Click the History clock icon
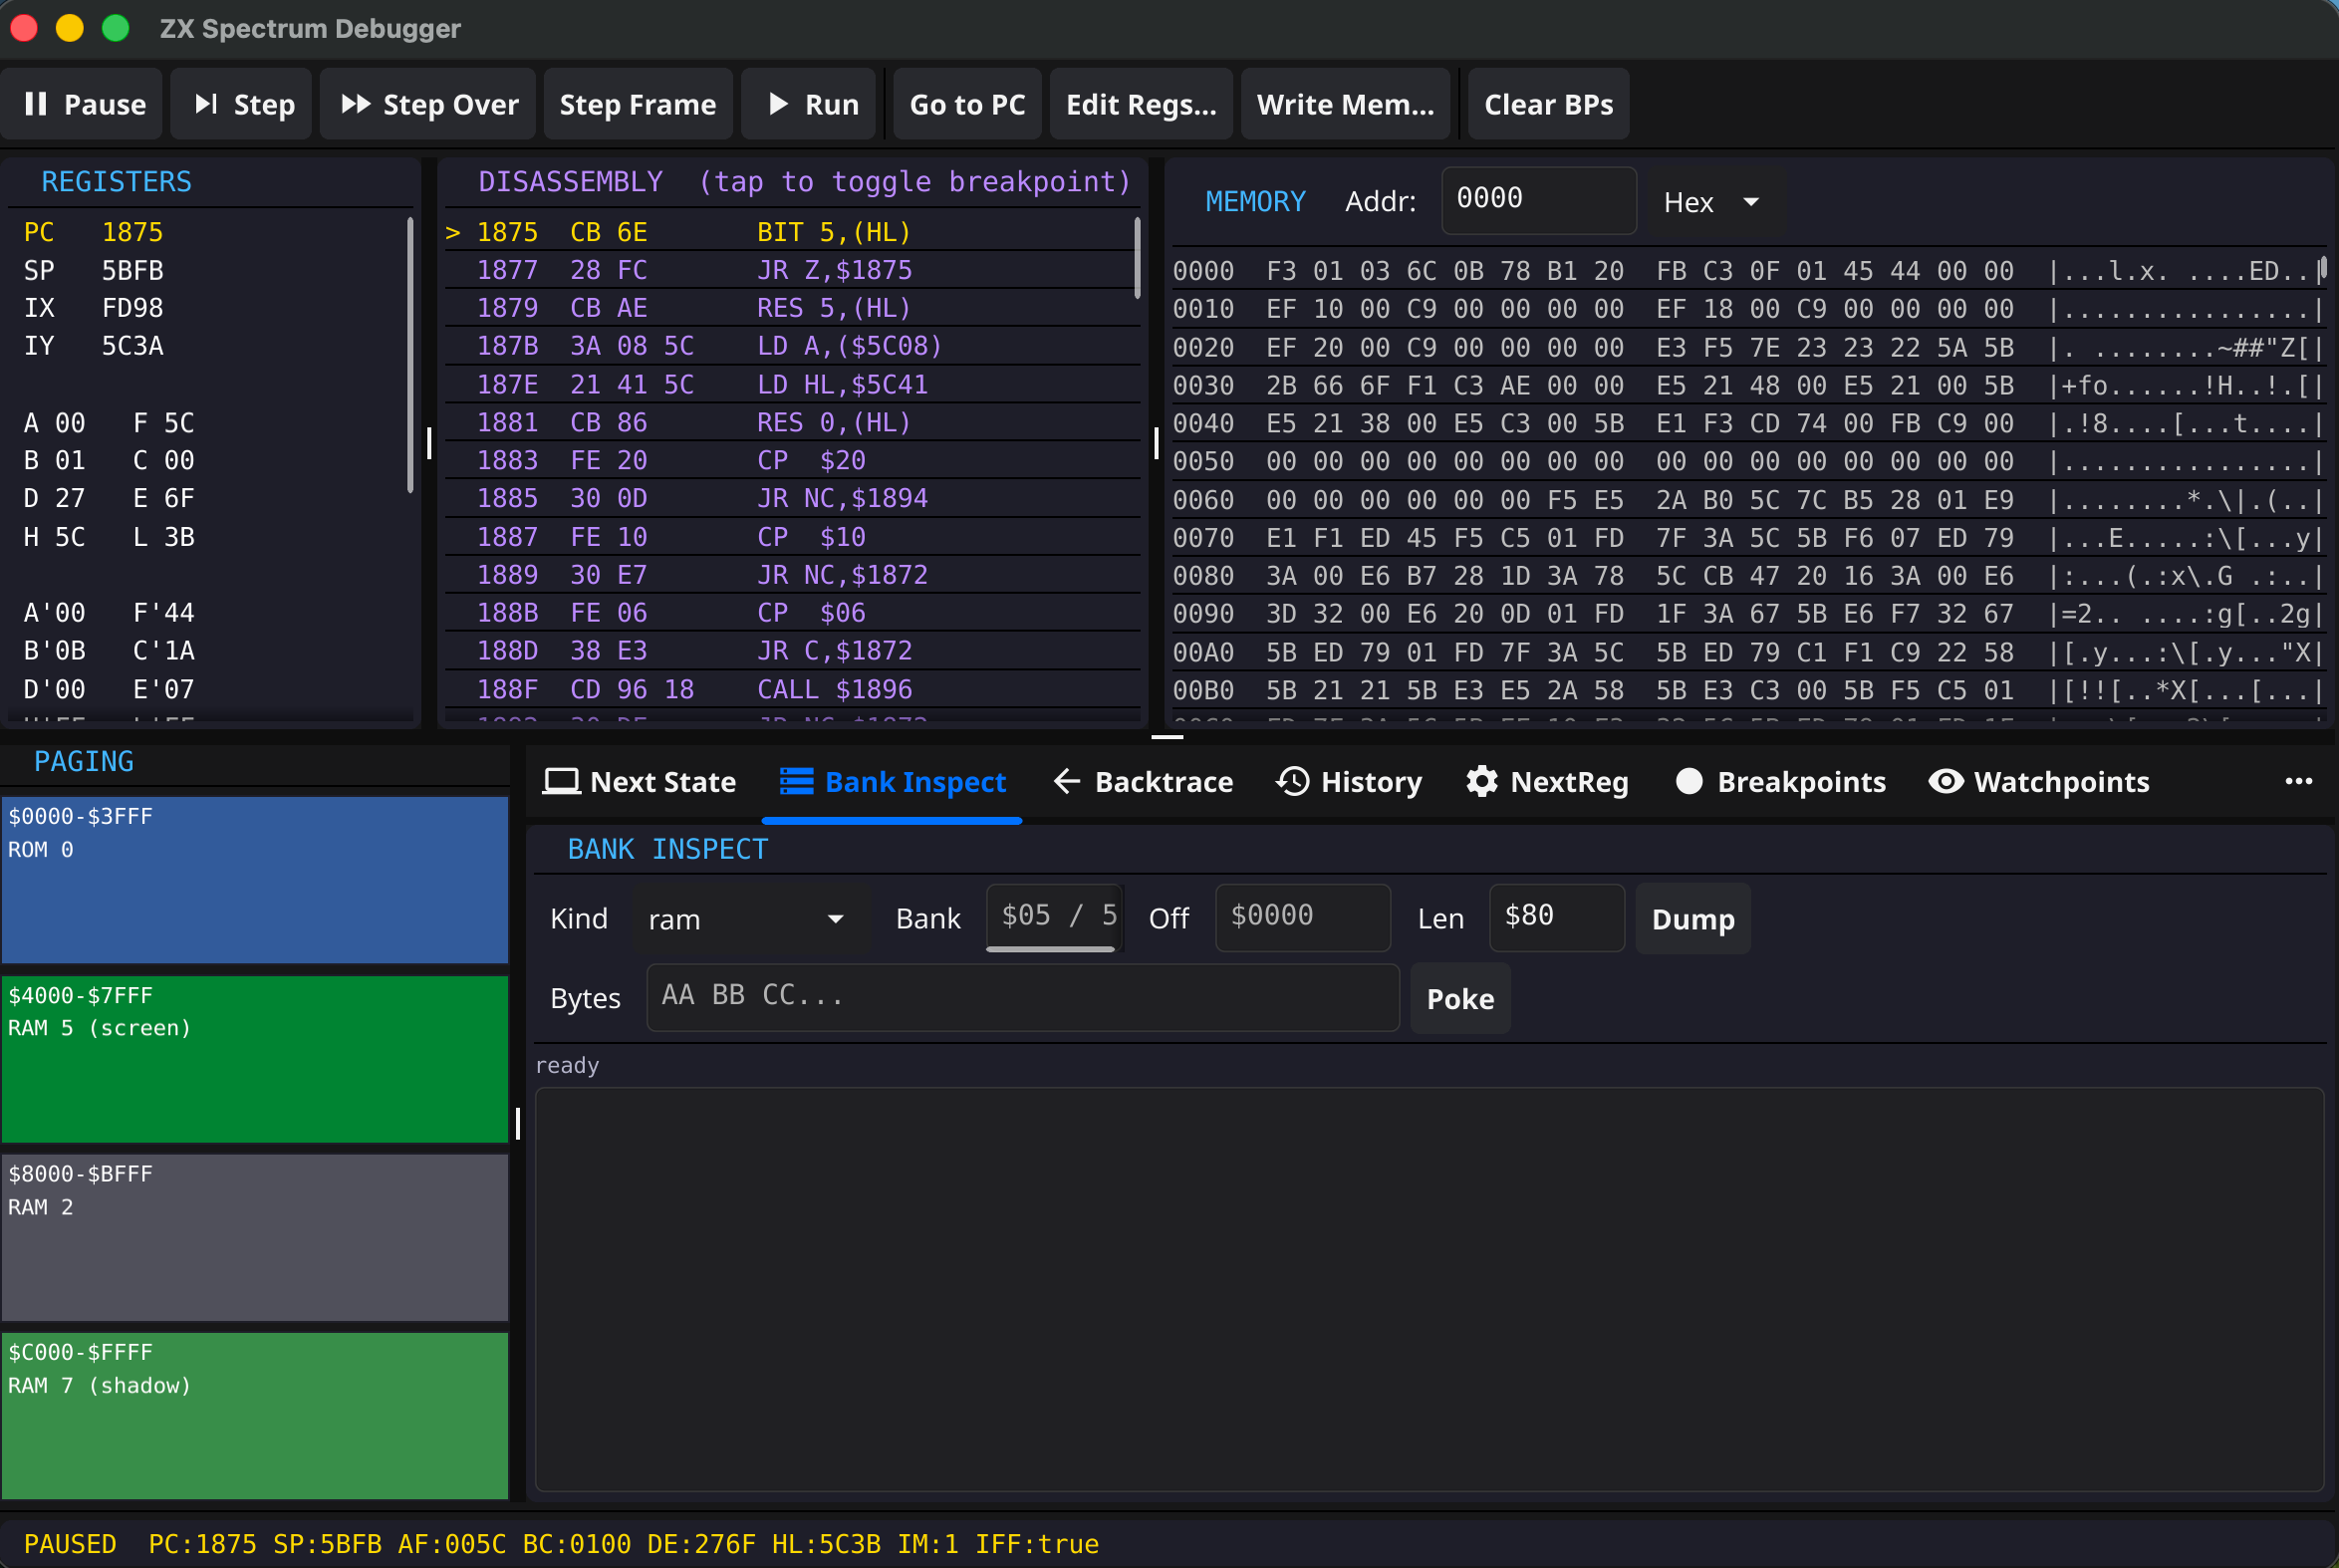This screenshot has width=2339, height=1568. click(1292, 781)
